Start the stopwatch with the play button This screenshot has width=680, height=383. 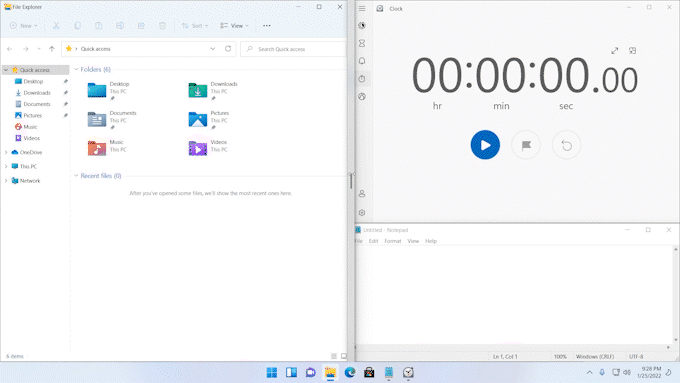tap(485, 145)
